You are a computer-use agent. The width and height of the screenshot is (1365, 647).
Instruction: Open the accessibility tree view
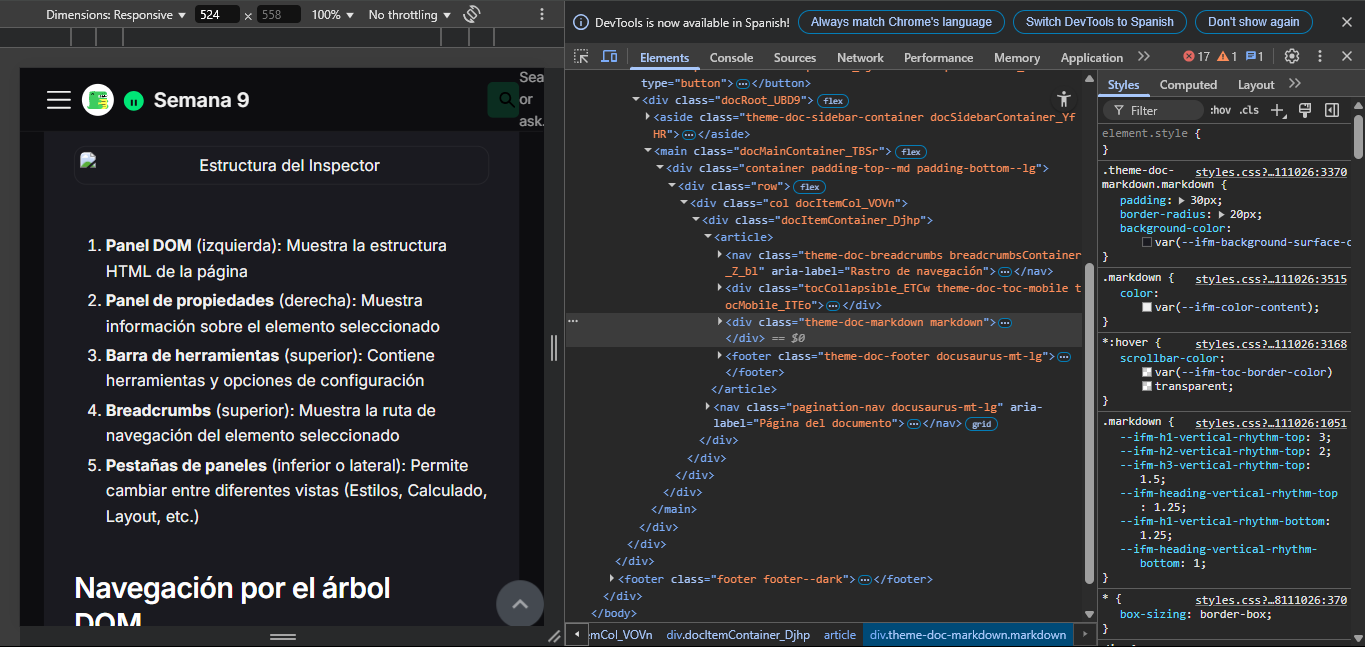click(x=1064, y=98)
